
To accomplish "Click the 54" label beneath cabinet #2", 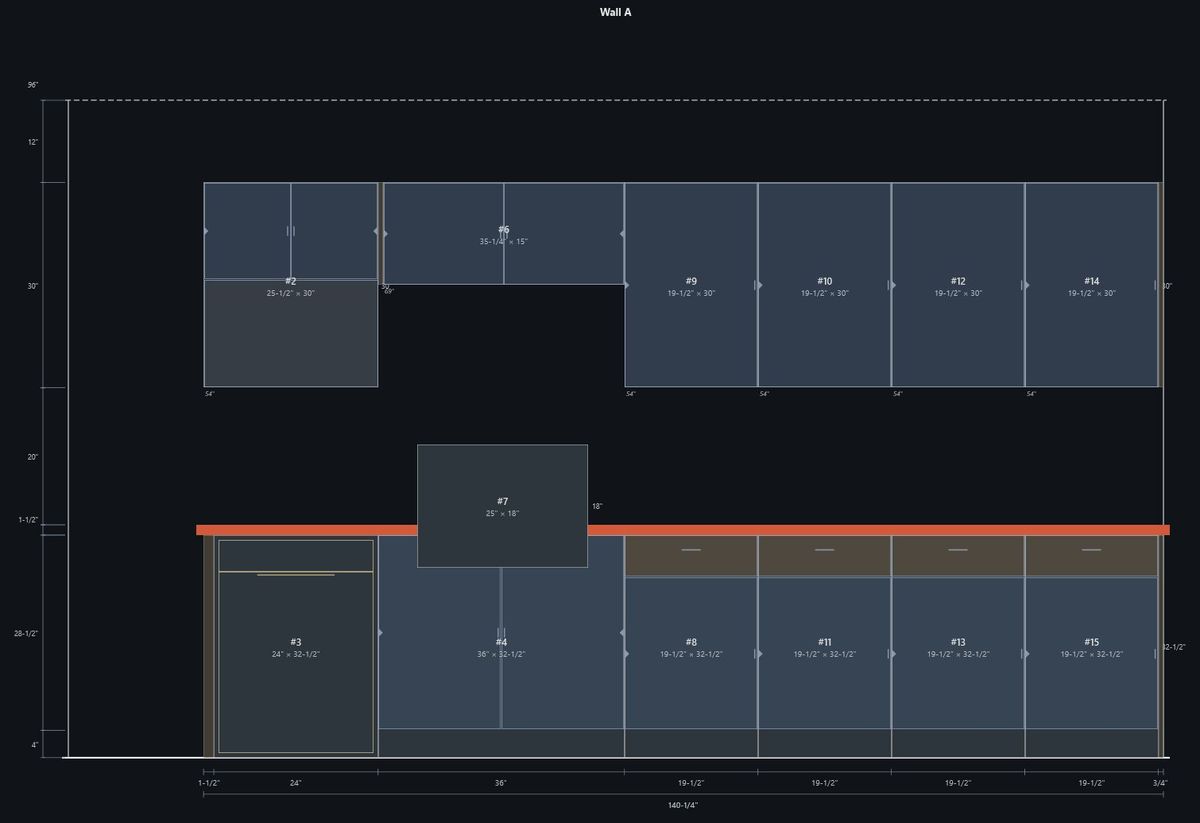I will (210, 394).
